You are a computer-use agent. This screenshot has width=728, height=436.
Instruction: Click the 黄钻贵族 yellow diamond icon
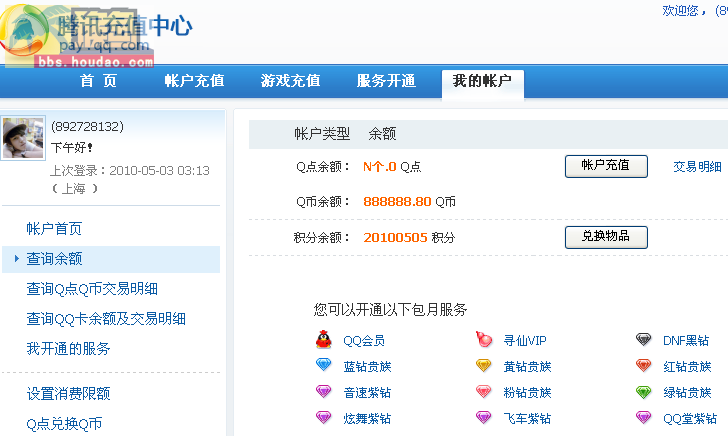point(483,365)
